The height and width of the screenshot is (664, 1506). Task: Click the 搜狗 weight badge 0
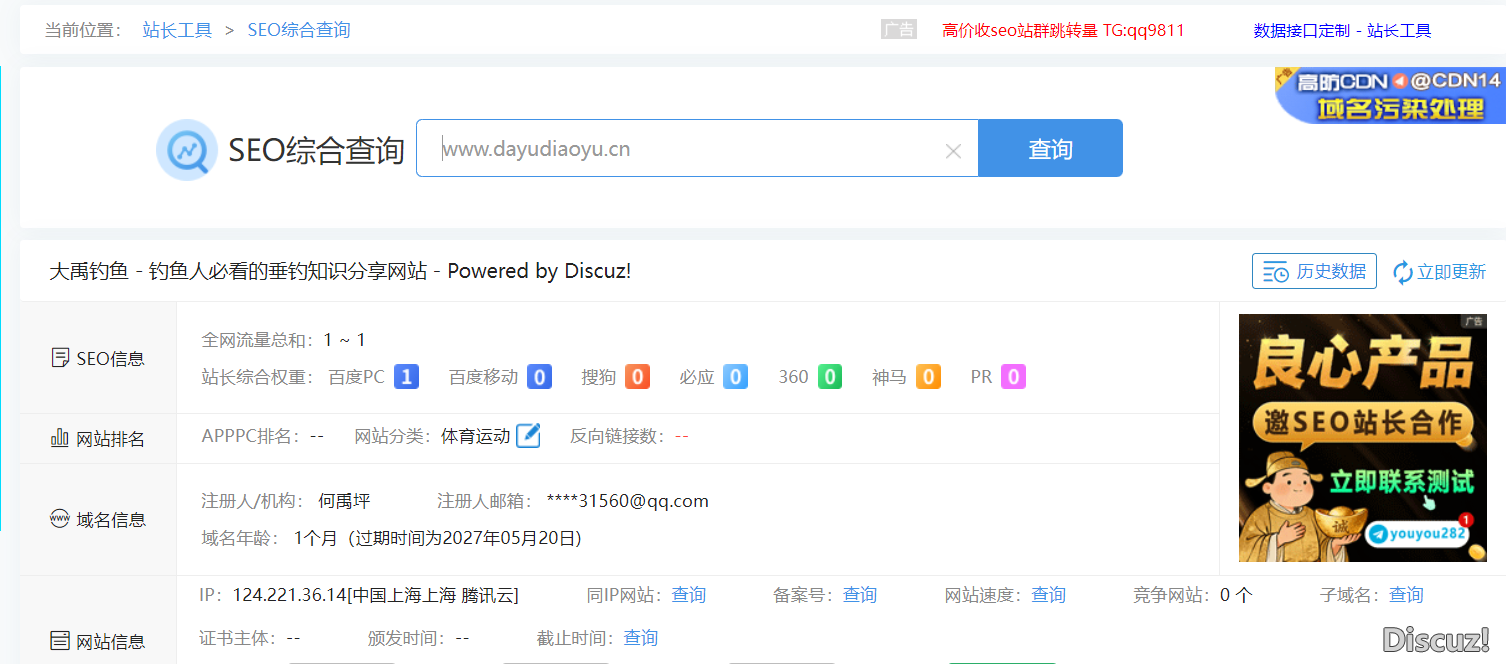pos(638,377)
